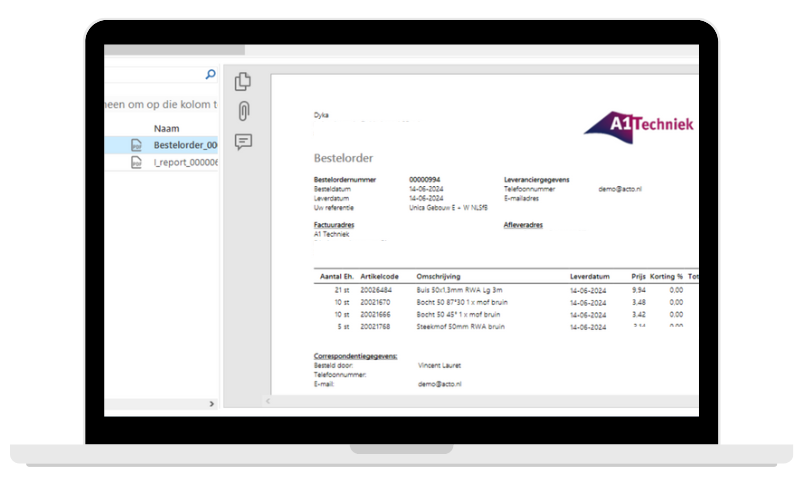Click the Bestelorder heading in the document
Viewport: 800px width, 483px height.
pos(343,158)
